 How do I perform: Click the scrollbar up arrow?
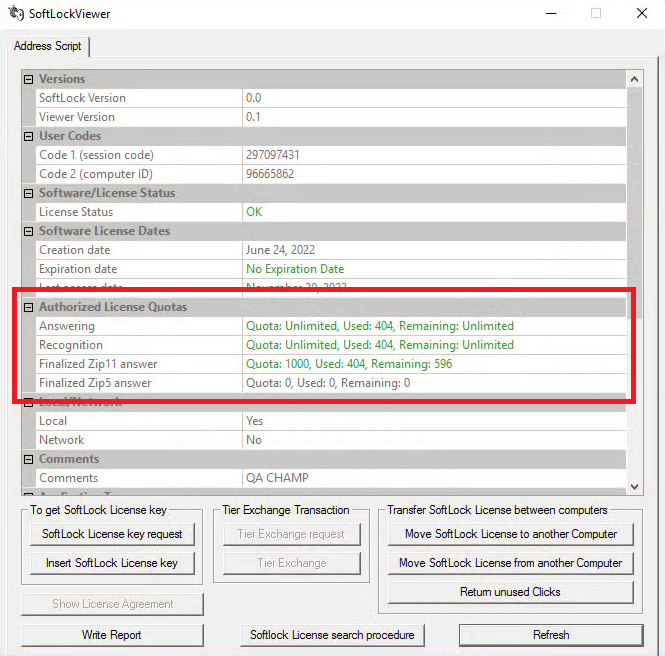coord(634,79)
